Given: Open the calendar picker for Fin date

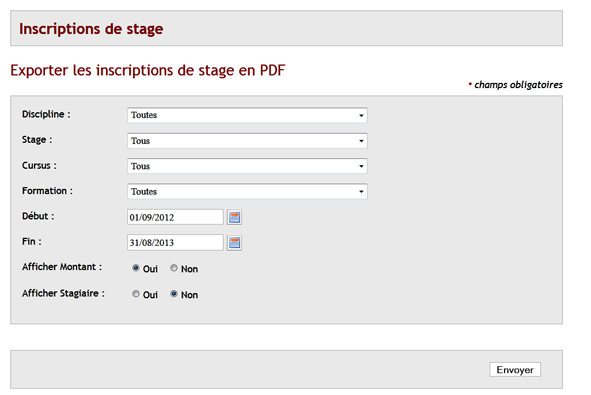Looking at the screenshot, I should pyautogui.click(x=234, y=243).
